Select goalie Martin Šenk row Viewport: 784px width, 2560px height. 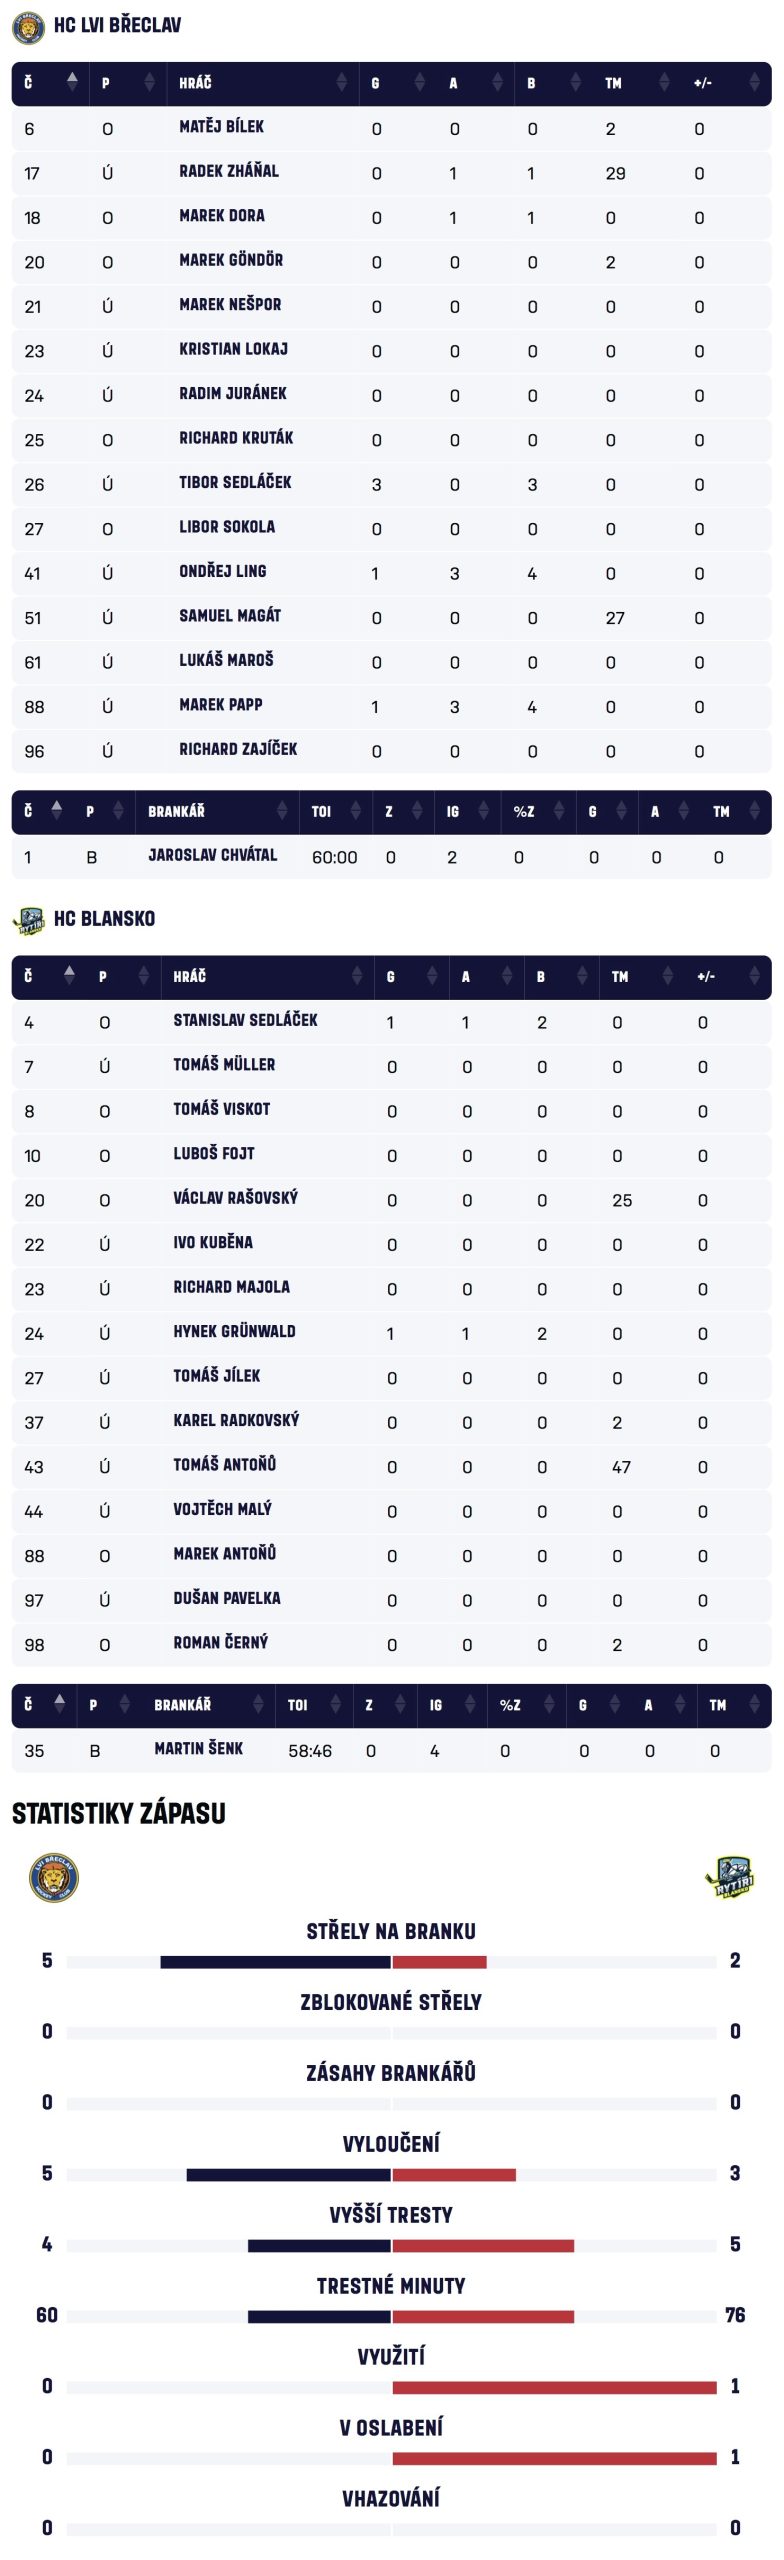click(x=198, y=1749)
